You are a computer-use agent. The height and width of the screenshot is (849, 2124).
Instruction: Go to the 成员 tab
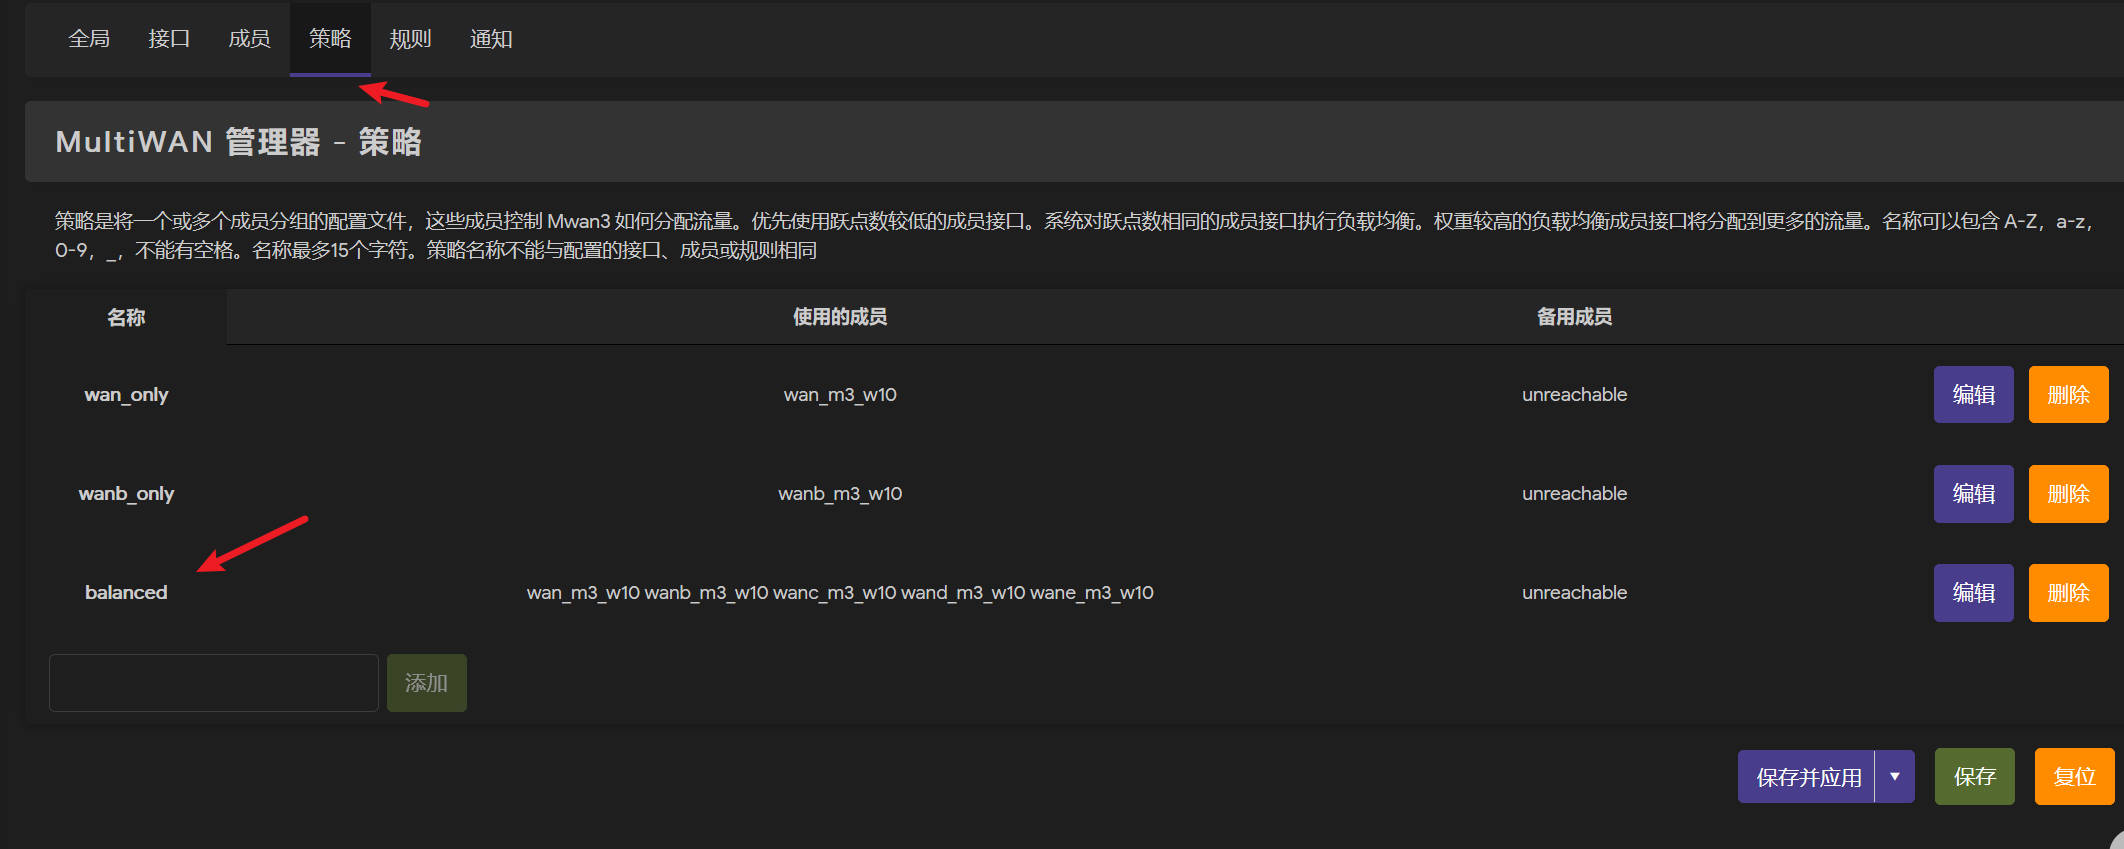pyautogui.click(x=249, y=39)
